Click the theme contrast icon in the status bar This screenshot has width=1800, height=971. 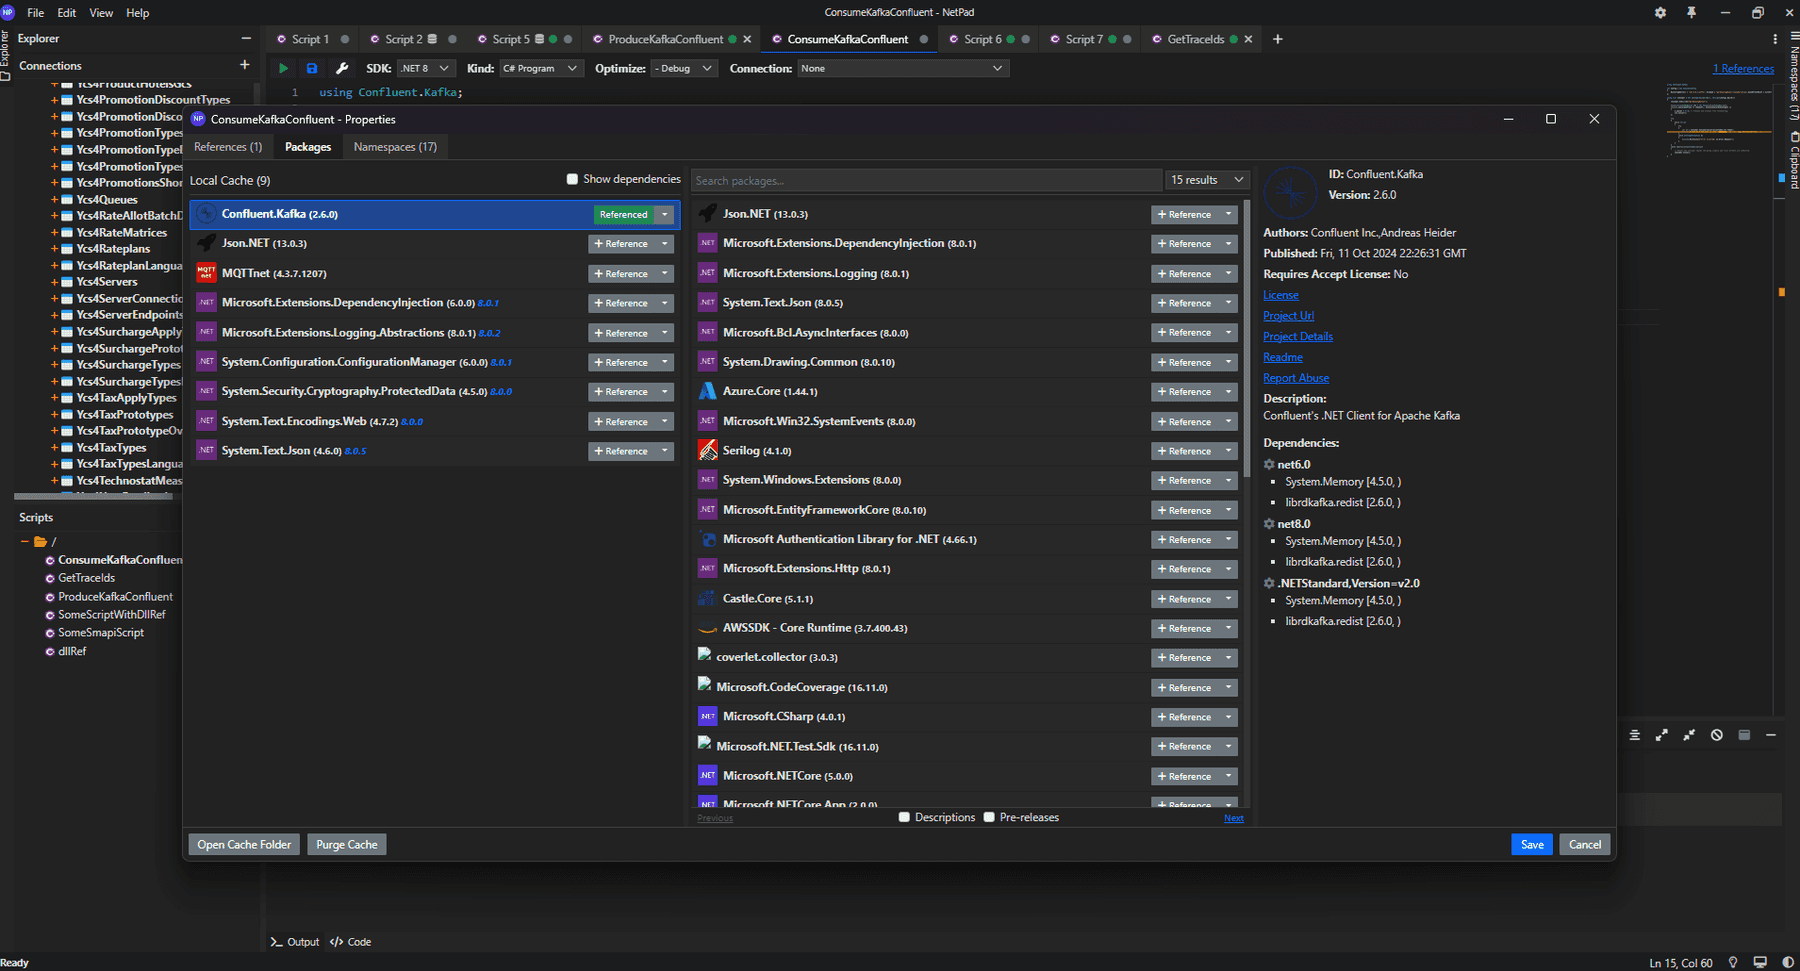pos(1788,962)
